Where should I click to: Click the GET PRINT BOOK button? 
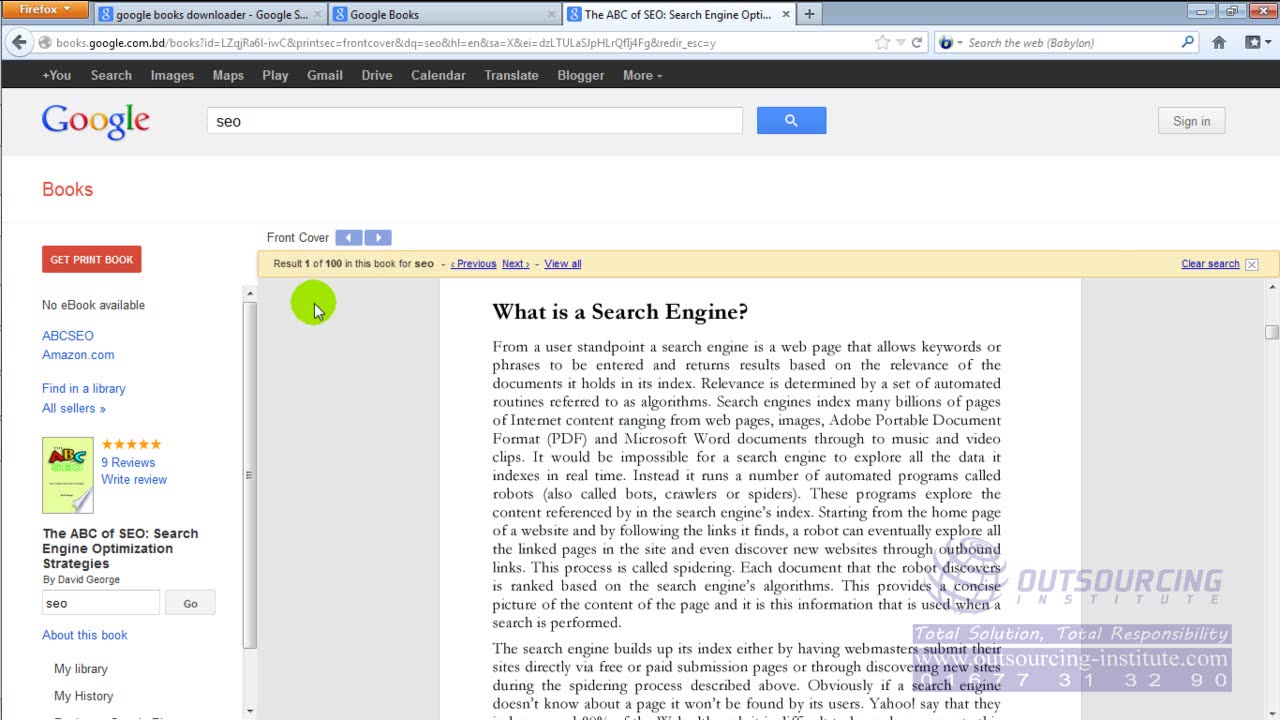pos(92,259)
